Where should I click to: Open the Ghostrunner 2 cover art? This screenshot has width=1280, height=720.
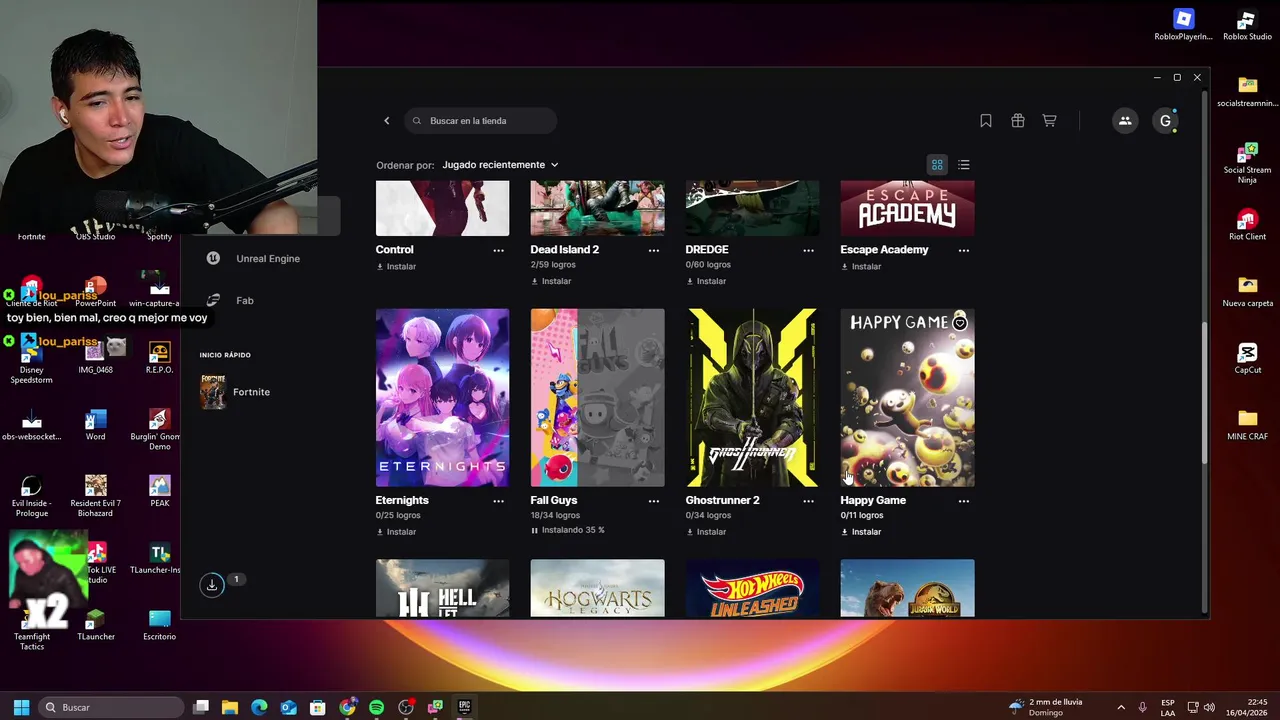(x=752, y=398)
